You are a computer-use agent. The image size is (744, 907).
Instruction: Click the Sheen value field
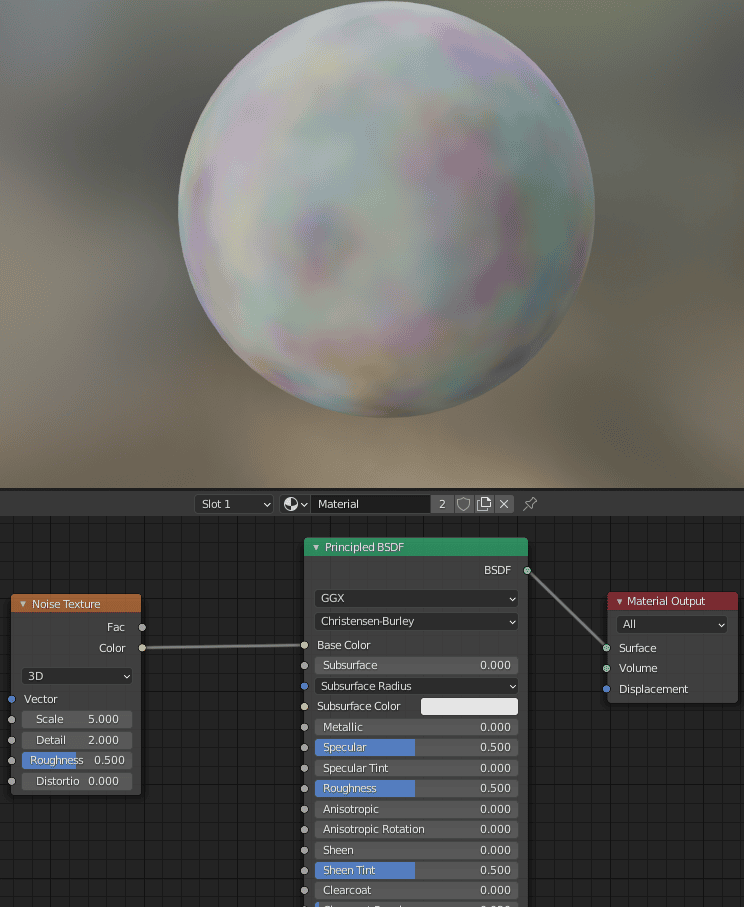click(416, 850)
